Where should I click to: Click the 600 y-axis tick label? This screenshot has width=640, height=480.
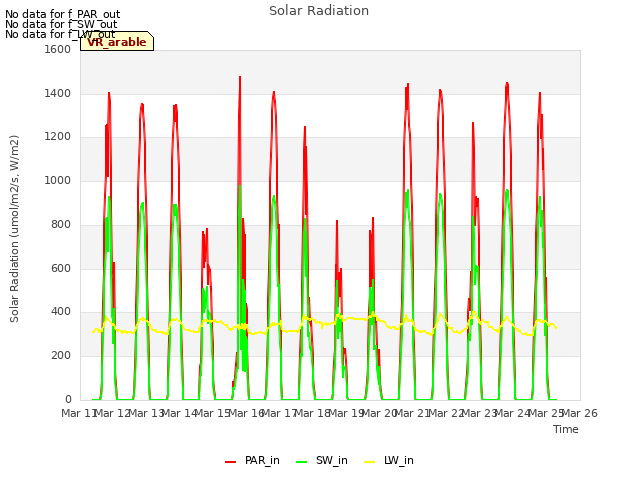pyautogui.click(x=61, y=269)
